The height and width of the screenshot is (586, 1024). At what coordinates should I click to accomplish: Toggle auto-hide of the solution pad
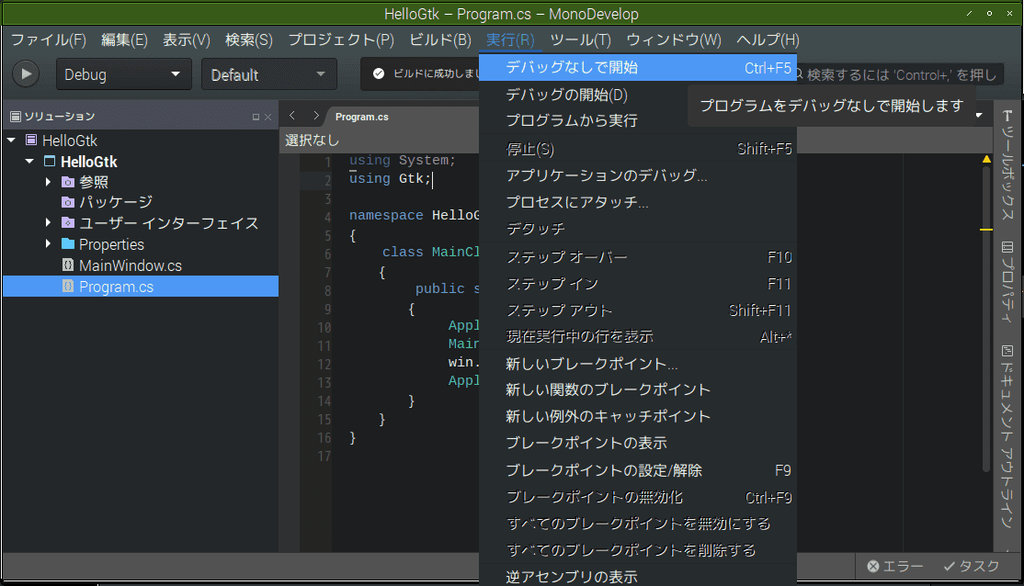tap(255, 117)
